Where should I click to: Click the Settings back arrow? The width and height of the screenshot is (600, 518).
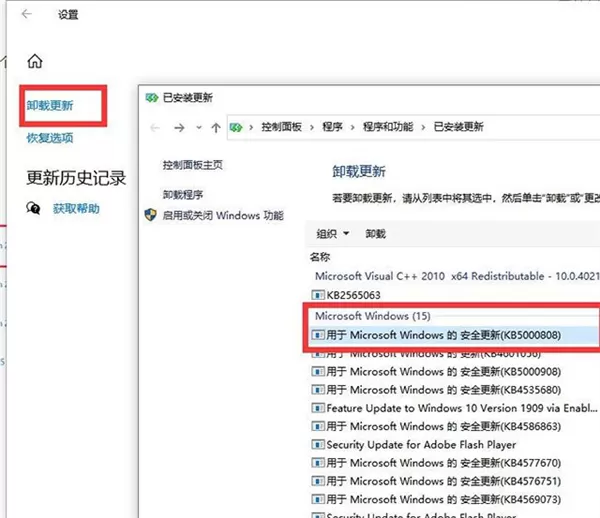click(x=27, y=14)
